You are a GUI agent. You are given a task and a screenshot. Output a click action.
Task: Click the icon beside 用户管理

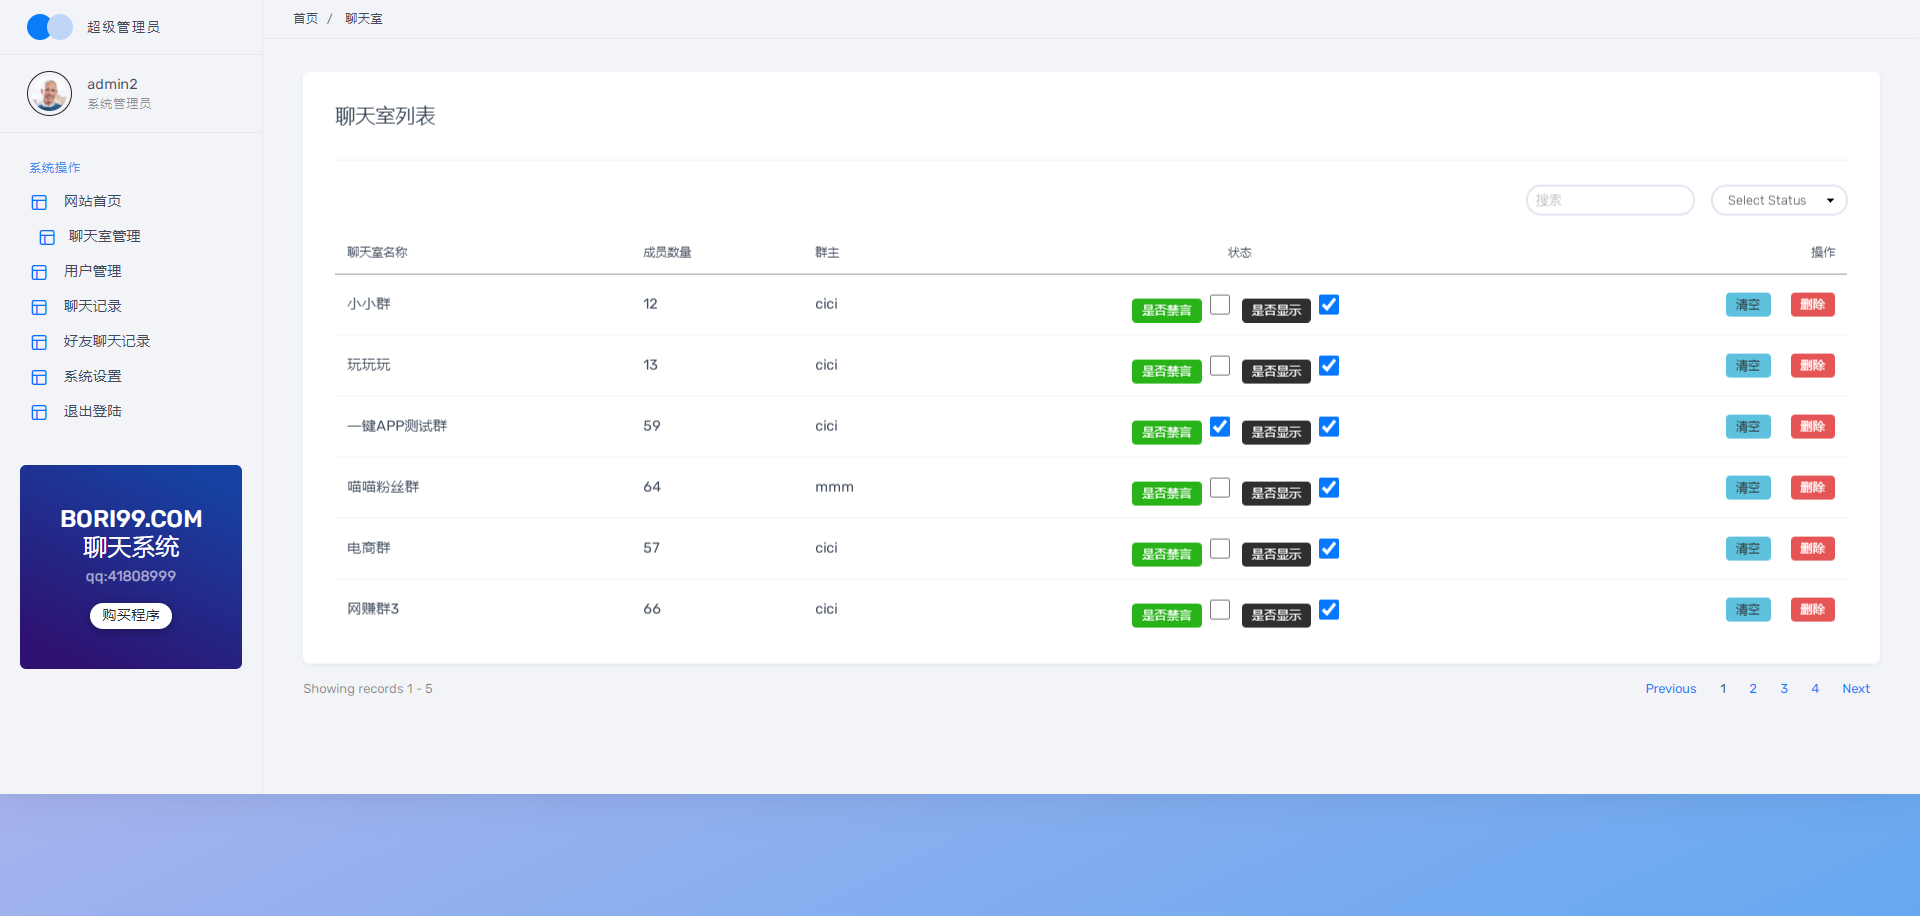[x=39, y=272]
